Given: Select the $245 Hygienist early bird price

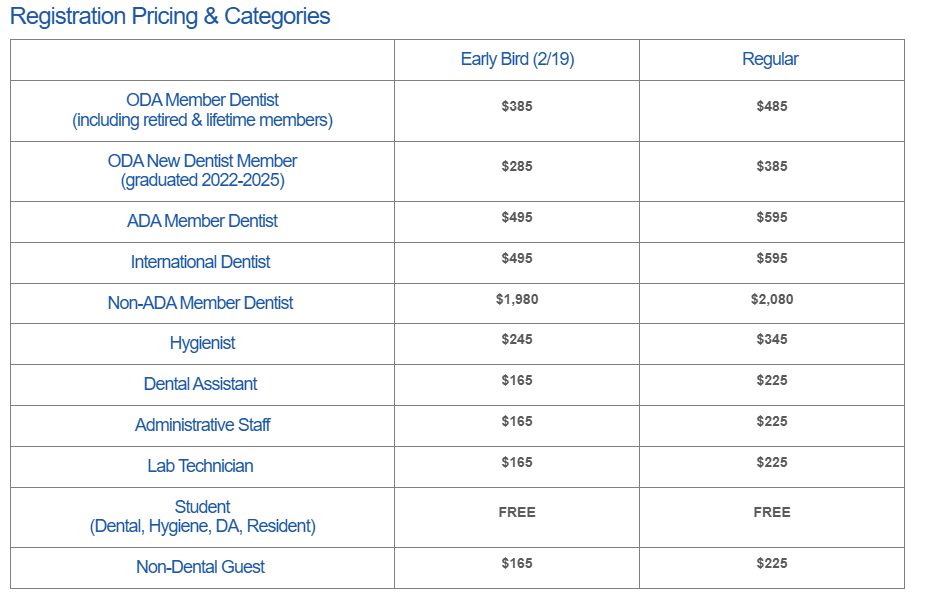Looking at the screenshot, I should tap(517, 339).
